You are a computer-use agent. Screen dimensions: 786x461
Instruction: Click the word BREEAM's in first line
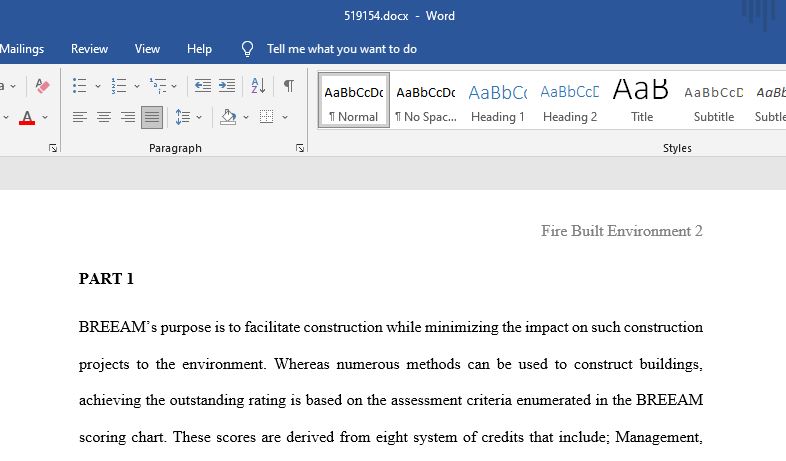click(x=118, y=327)
